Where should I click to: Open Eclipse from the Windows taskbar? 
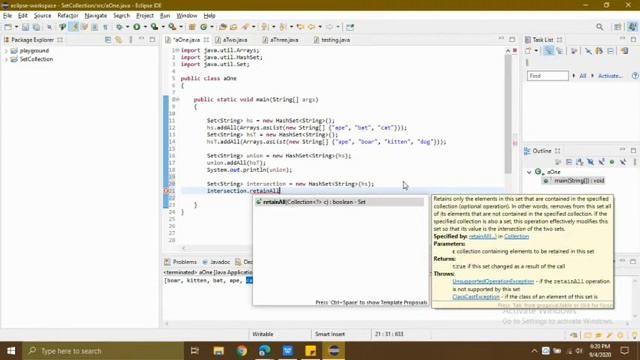coord(334,351)
